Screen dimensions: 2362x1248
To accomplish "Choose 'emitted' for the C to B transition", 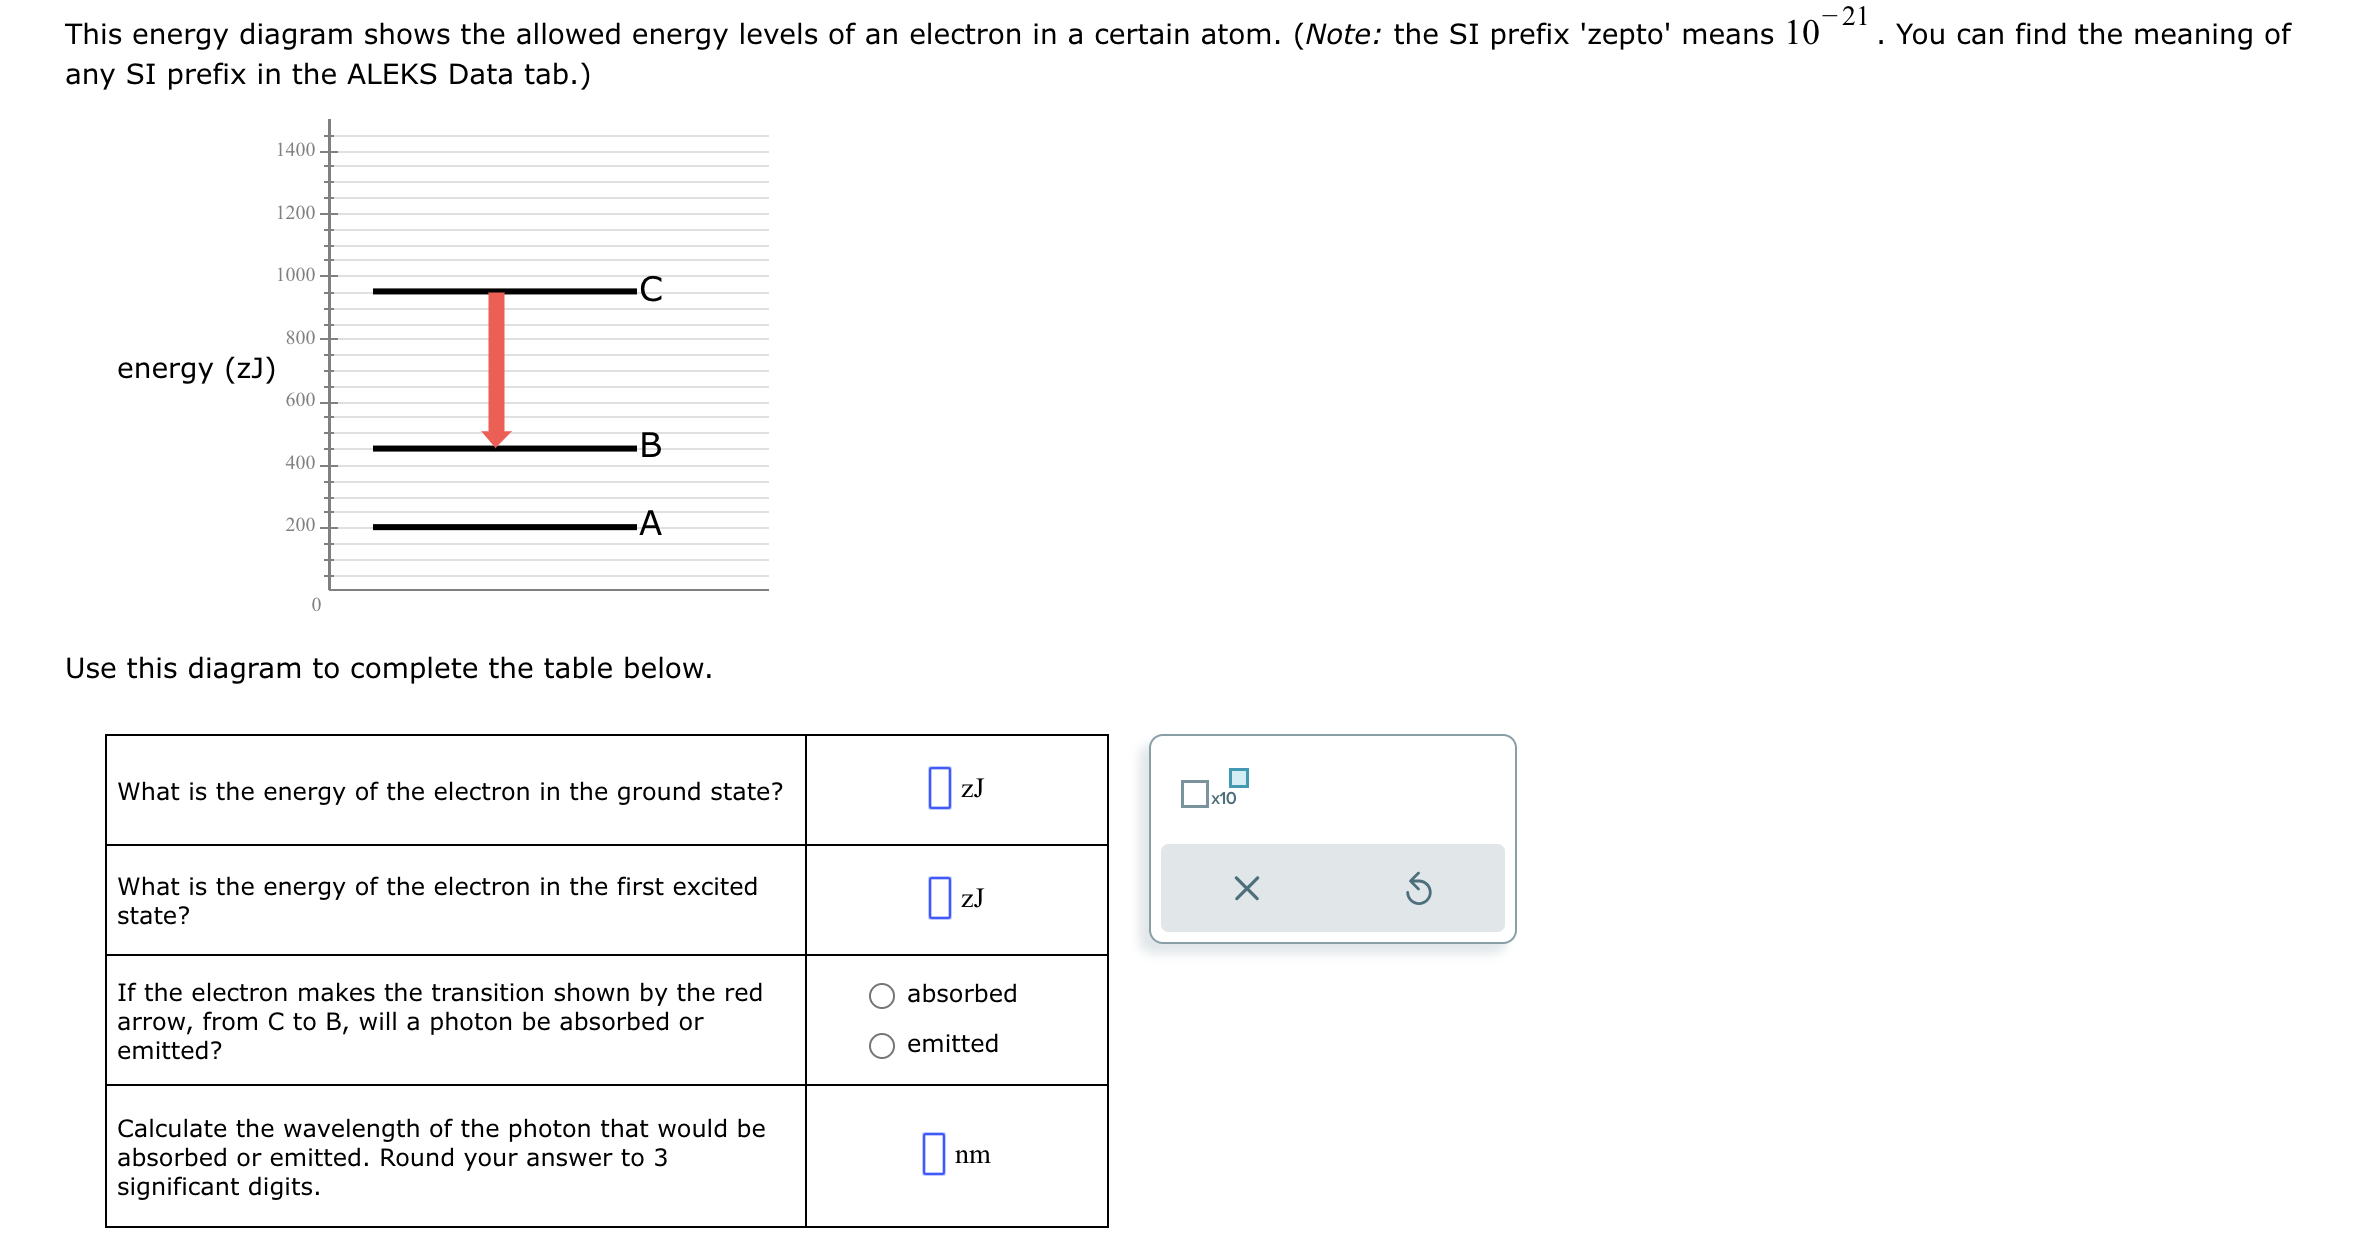I will point(881,1044).
